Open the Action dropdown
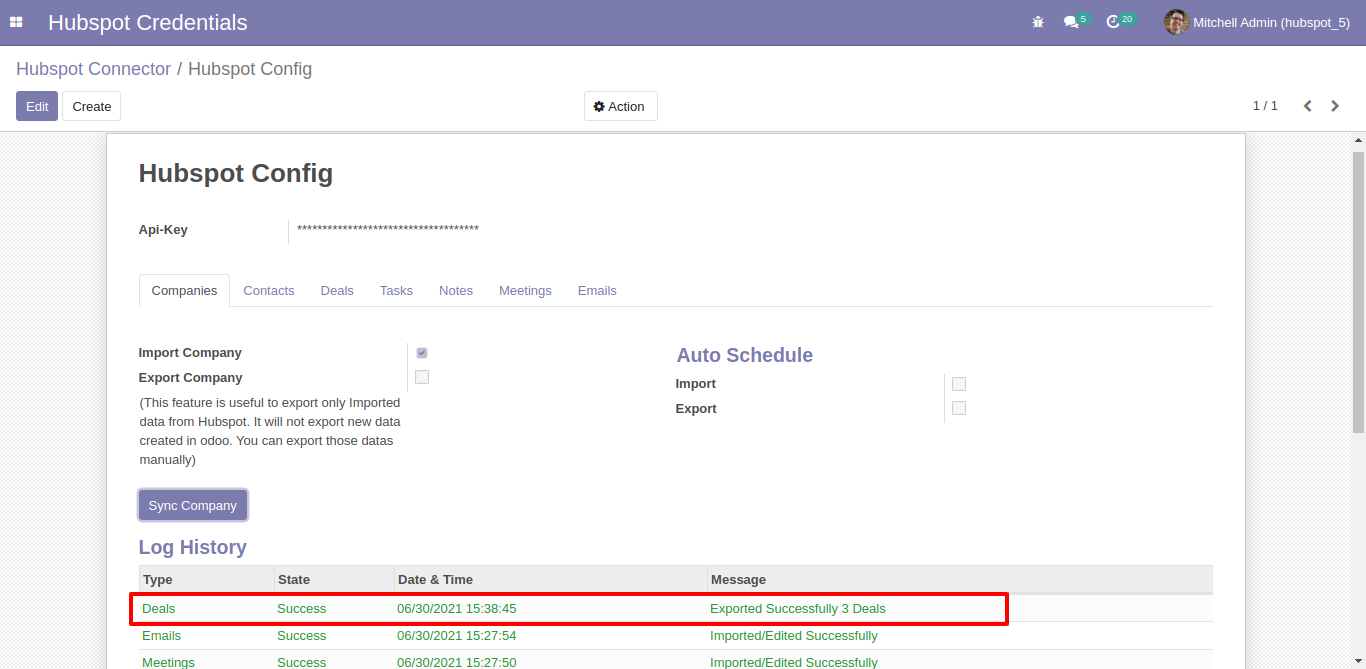The width and height of the screenshot is (1366, 669). tap(620, 106)
